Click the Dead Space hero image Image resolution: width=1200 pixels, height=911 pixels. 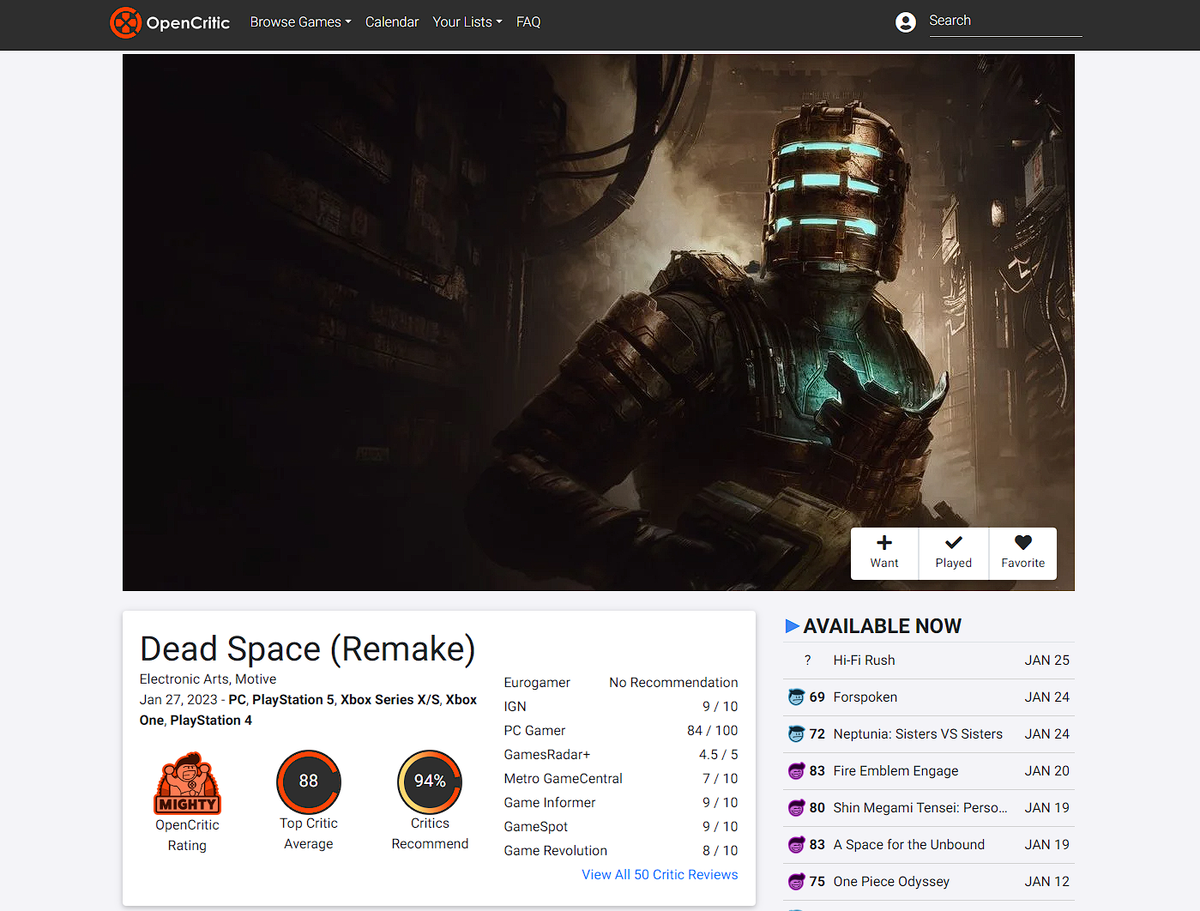[598, 322]
